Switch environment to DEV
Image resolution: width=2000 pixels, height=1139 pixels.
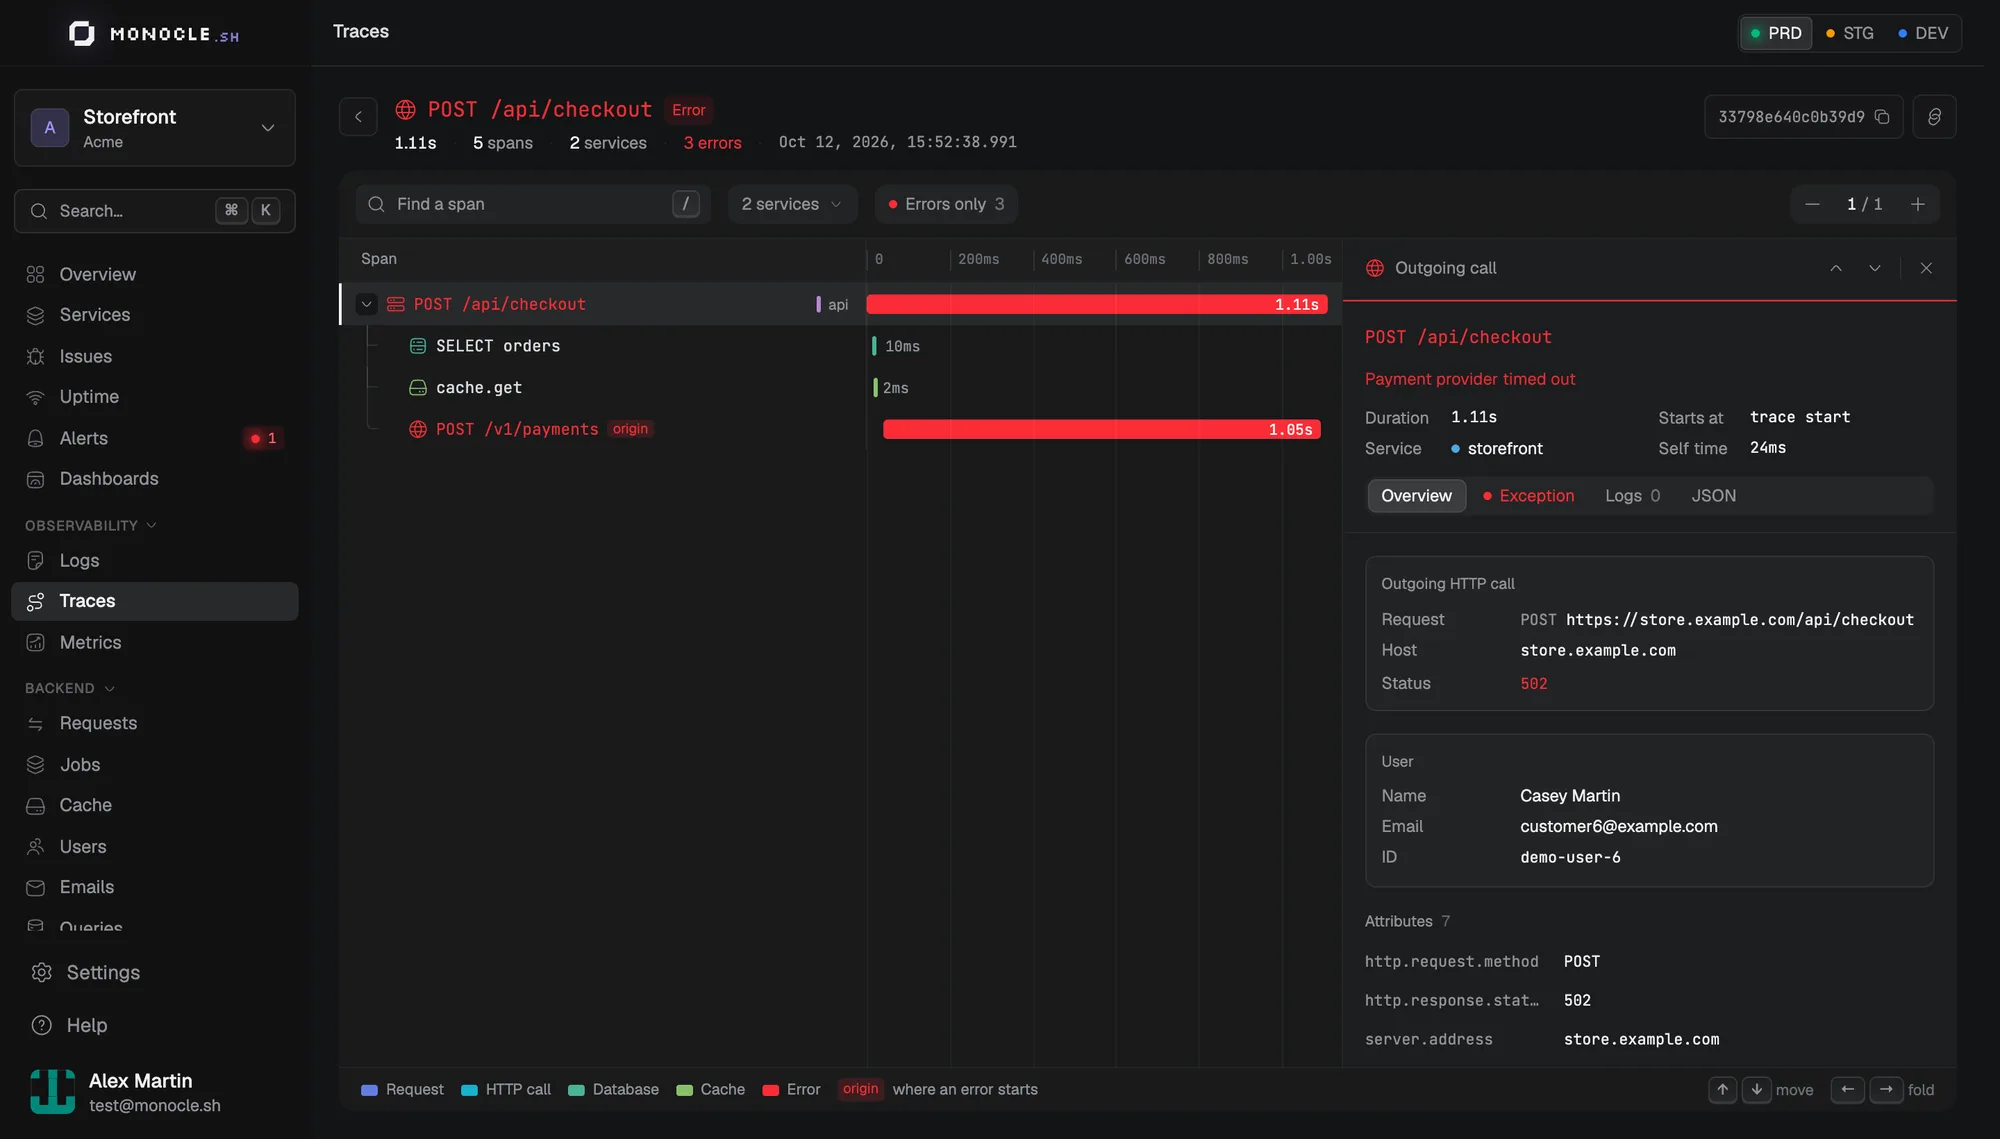[x=1922, y=33]
